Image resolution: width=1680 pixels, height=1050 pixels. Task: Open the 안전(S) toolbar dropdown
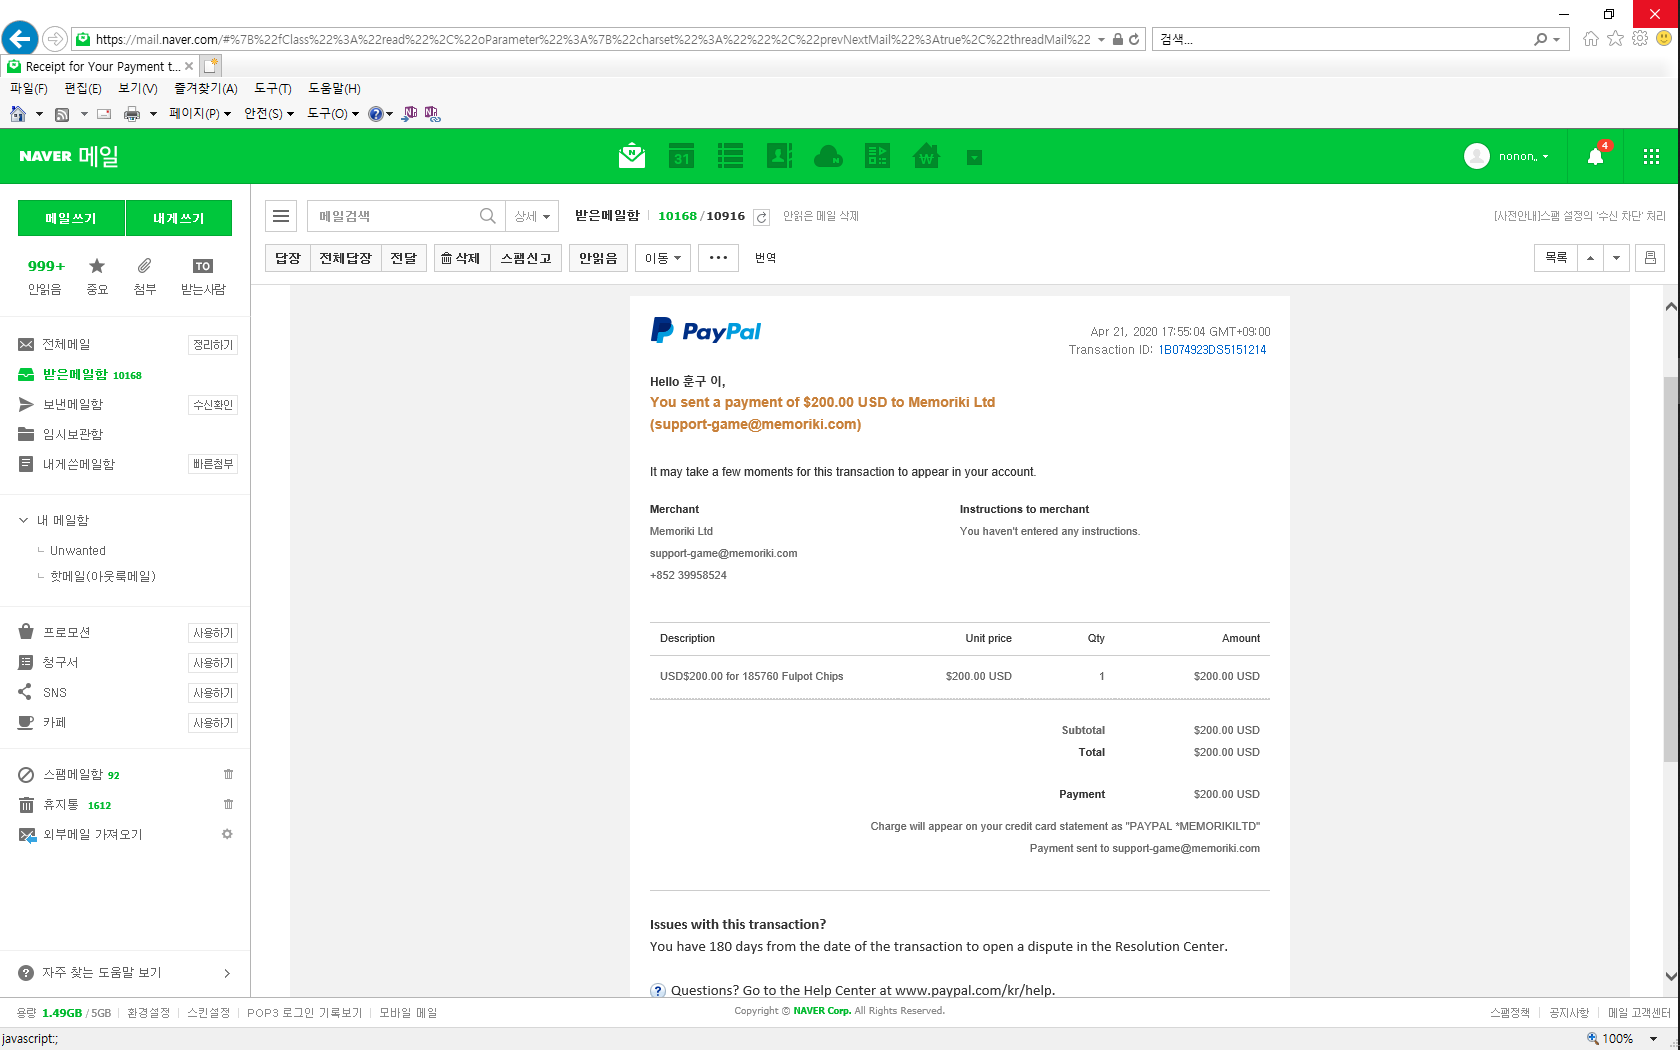pyautogui.click(x=269, y=114)
